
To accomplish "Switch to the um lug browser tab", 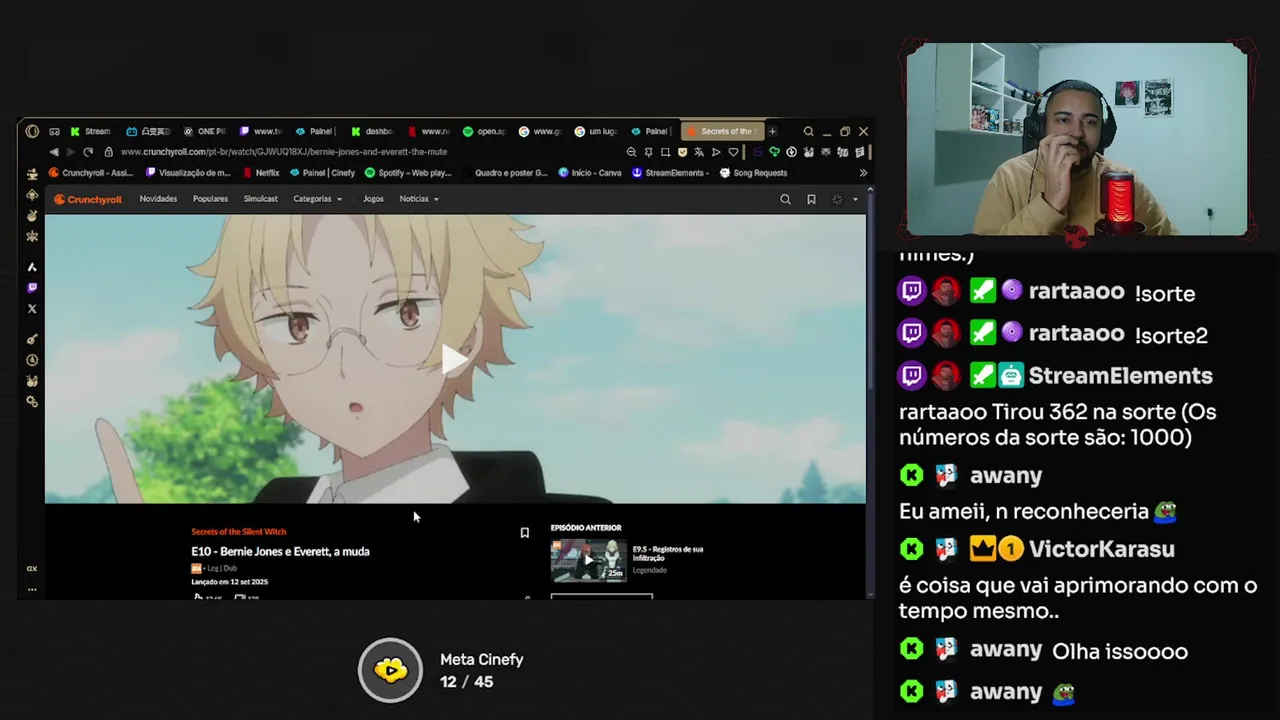I will (596, 131).
